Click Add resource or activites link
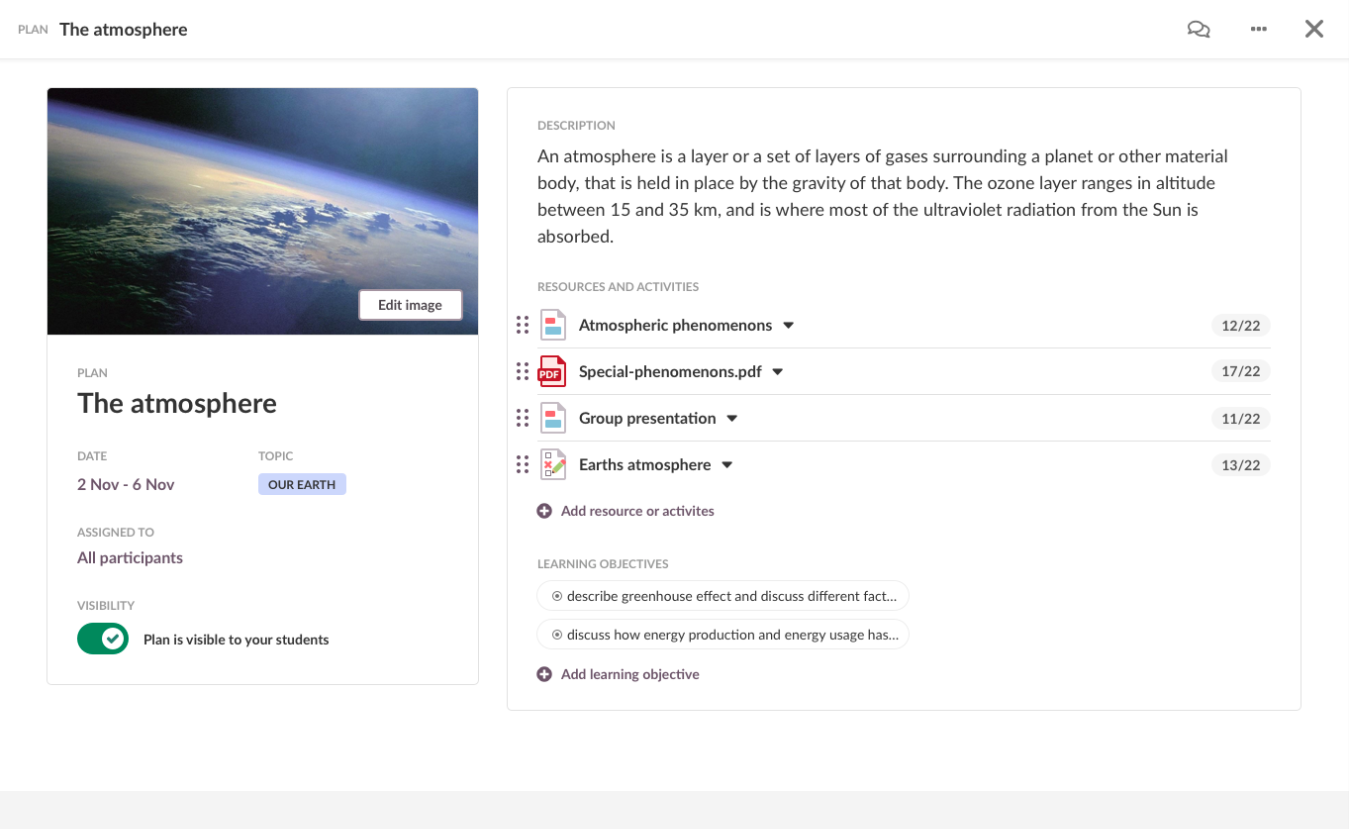The width and height of the screenshot is (1349, 829). click(637, 511)
